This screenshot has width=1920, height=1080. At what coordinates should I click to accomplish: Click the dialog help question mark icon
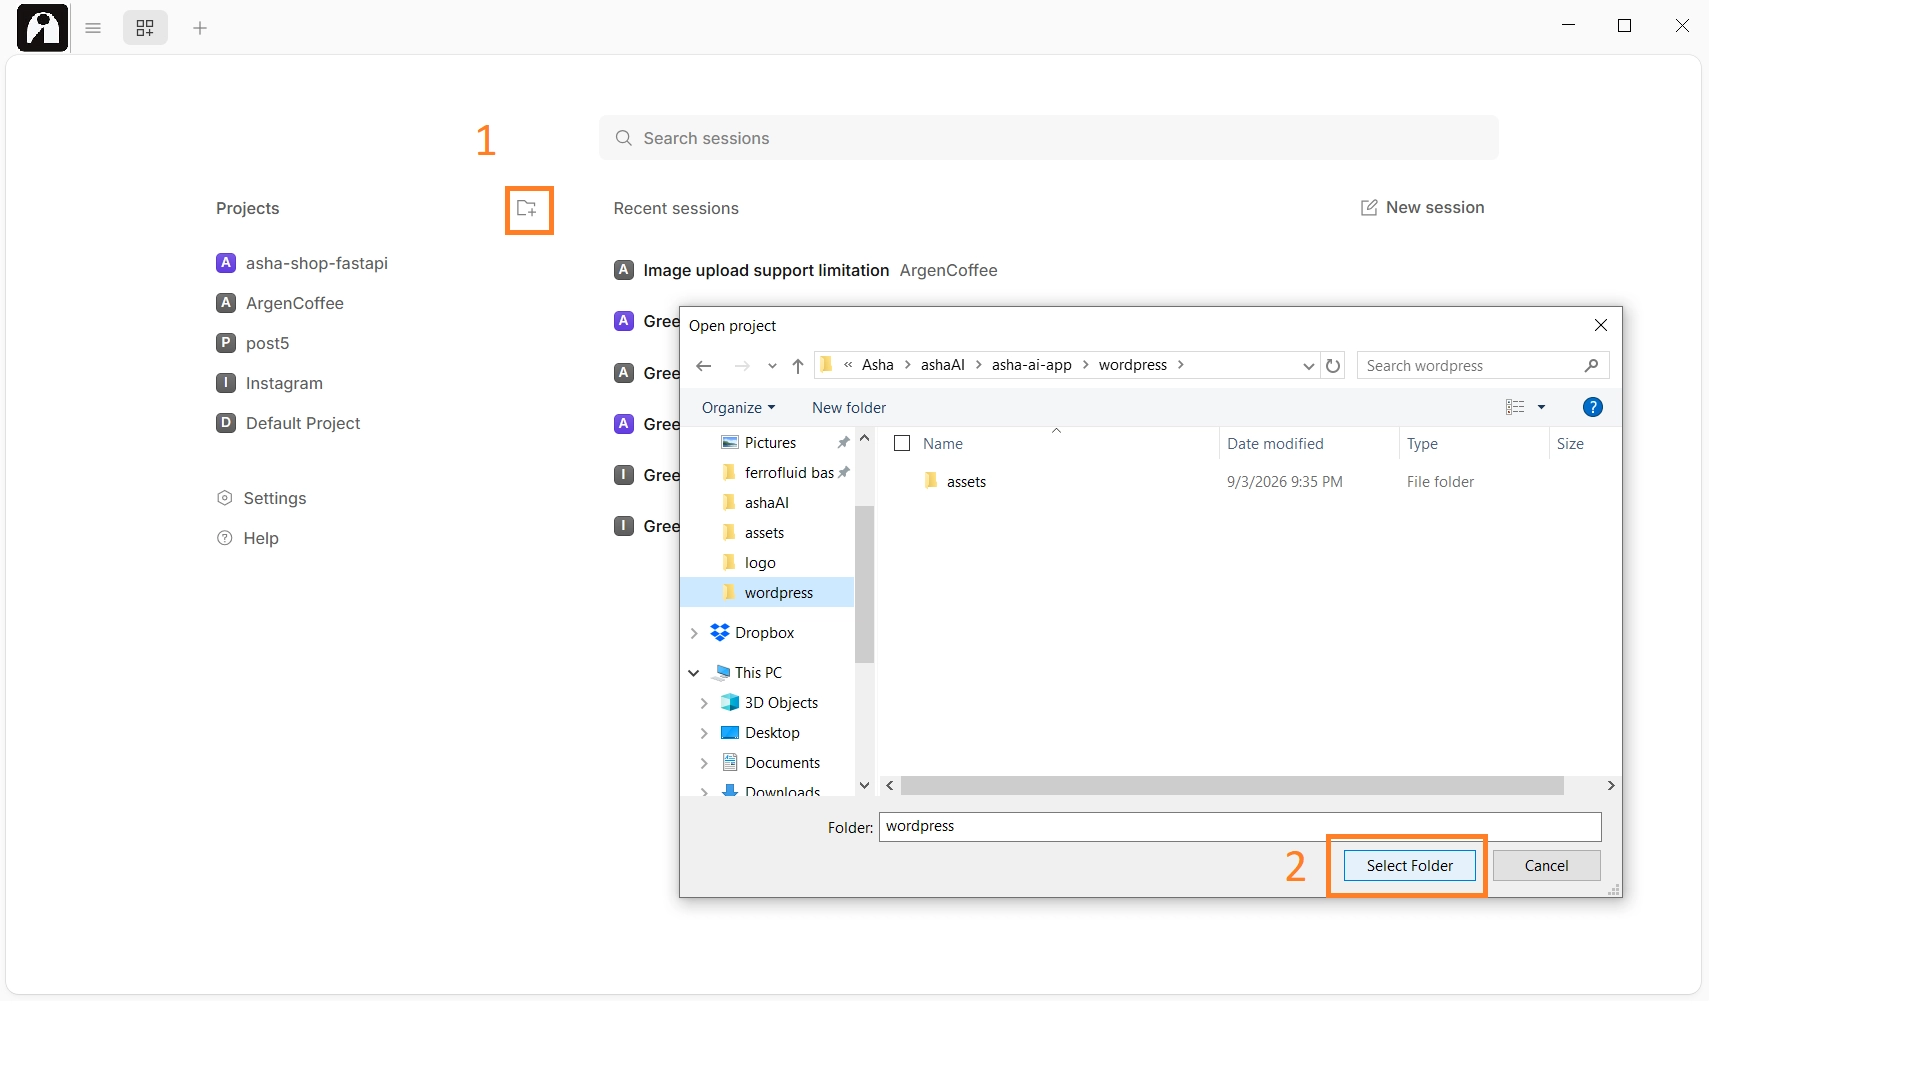point(1593,407)
